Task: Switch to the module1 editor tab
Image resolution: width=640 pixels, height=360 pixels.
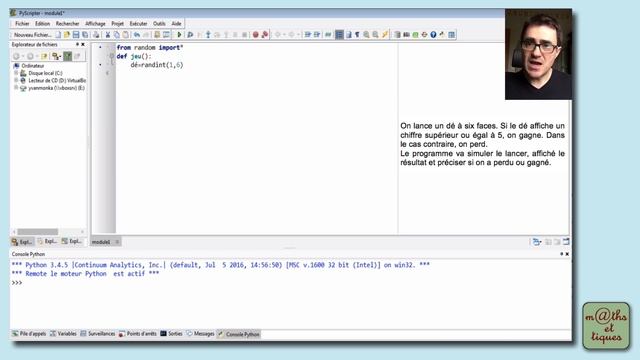Action: (x=101, y=242)
